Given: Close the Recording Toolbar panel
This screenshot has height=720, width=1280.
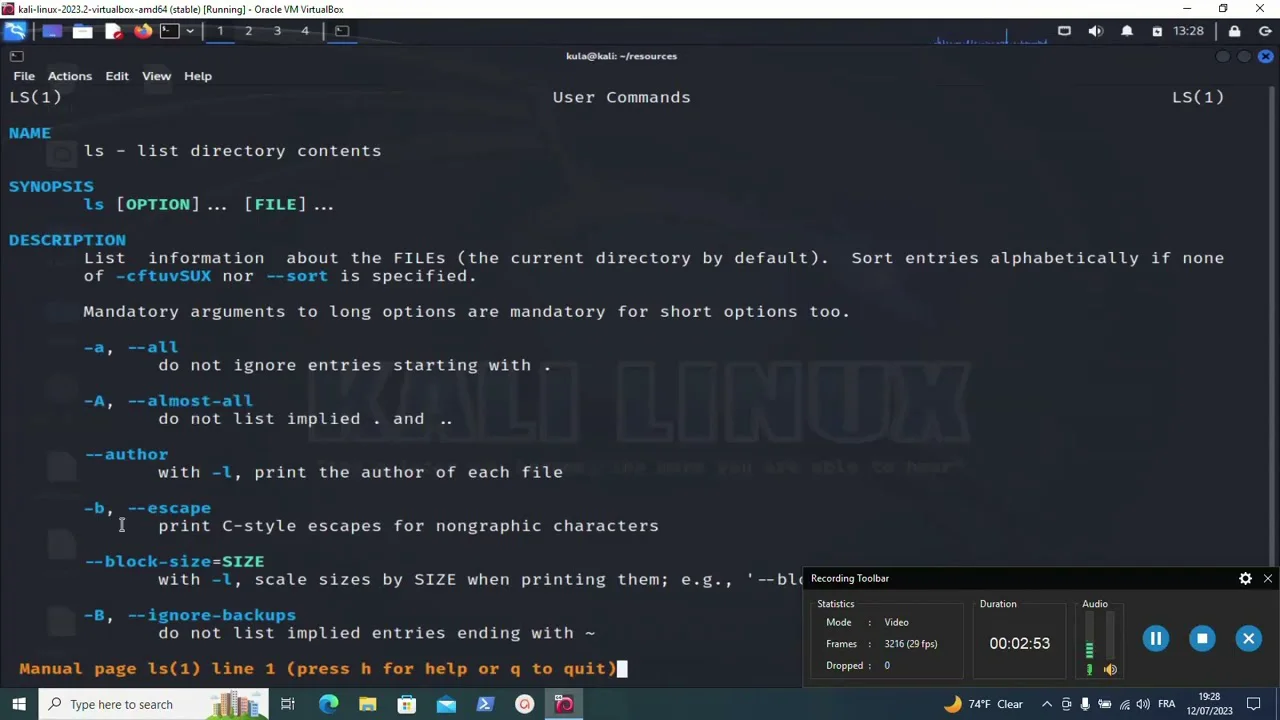Looking at the screenshot, I should click(1268, 578).
